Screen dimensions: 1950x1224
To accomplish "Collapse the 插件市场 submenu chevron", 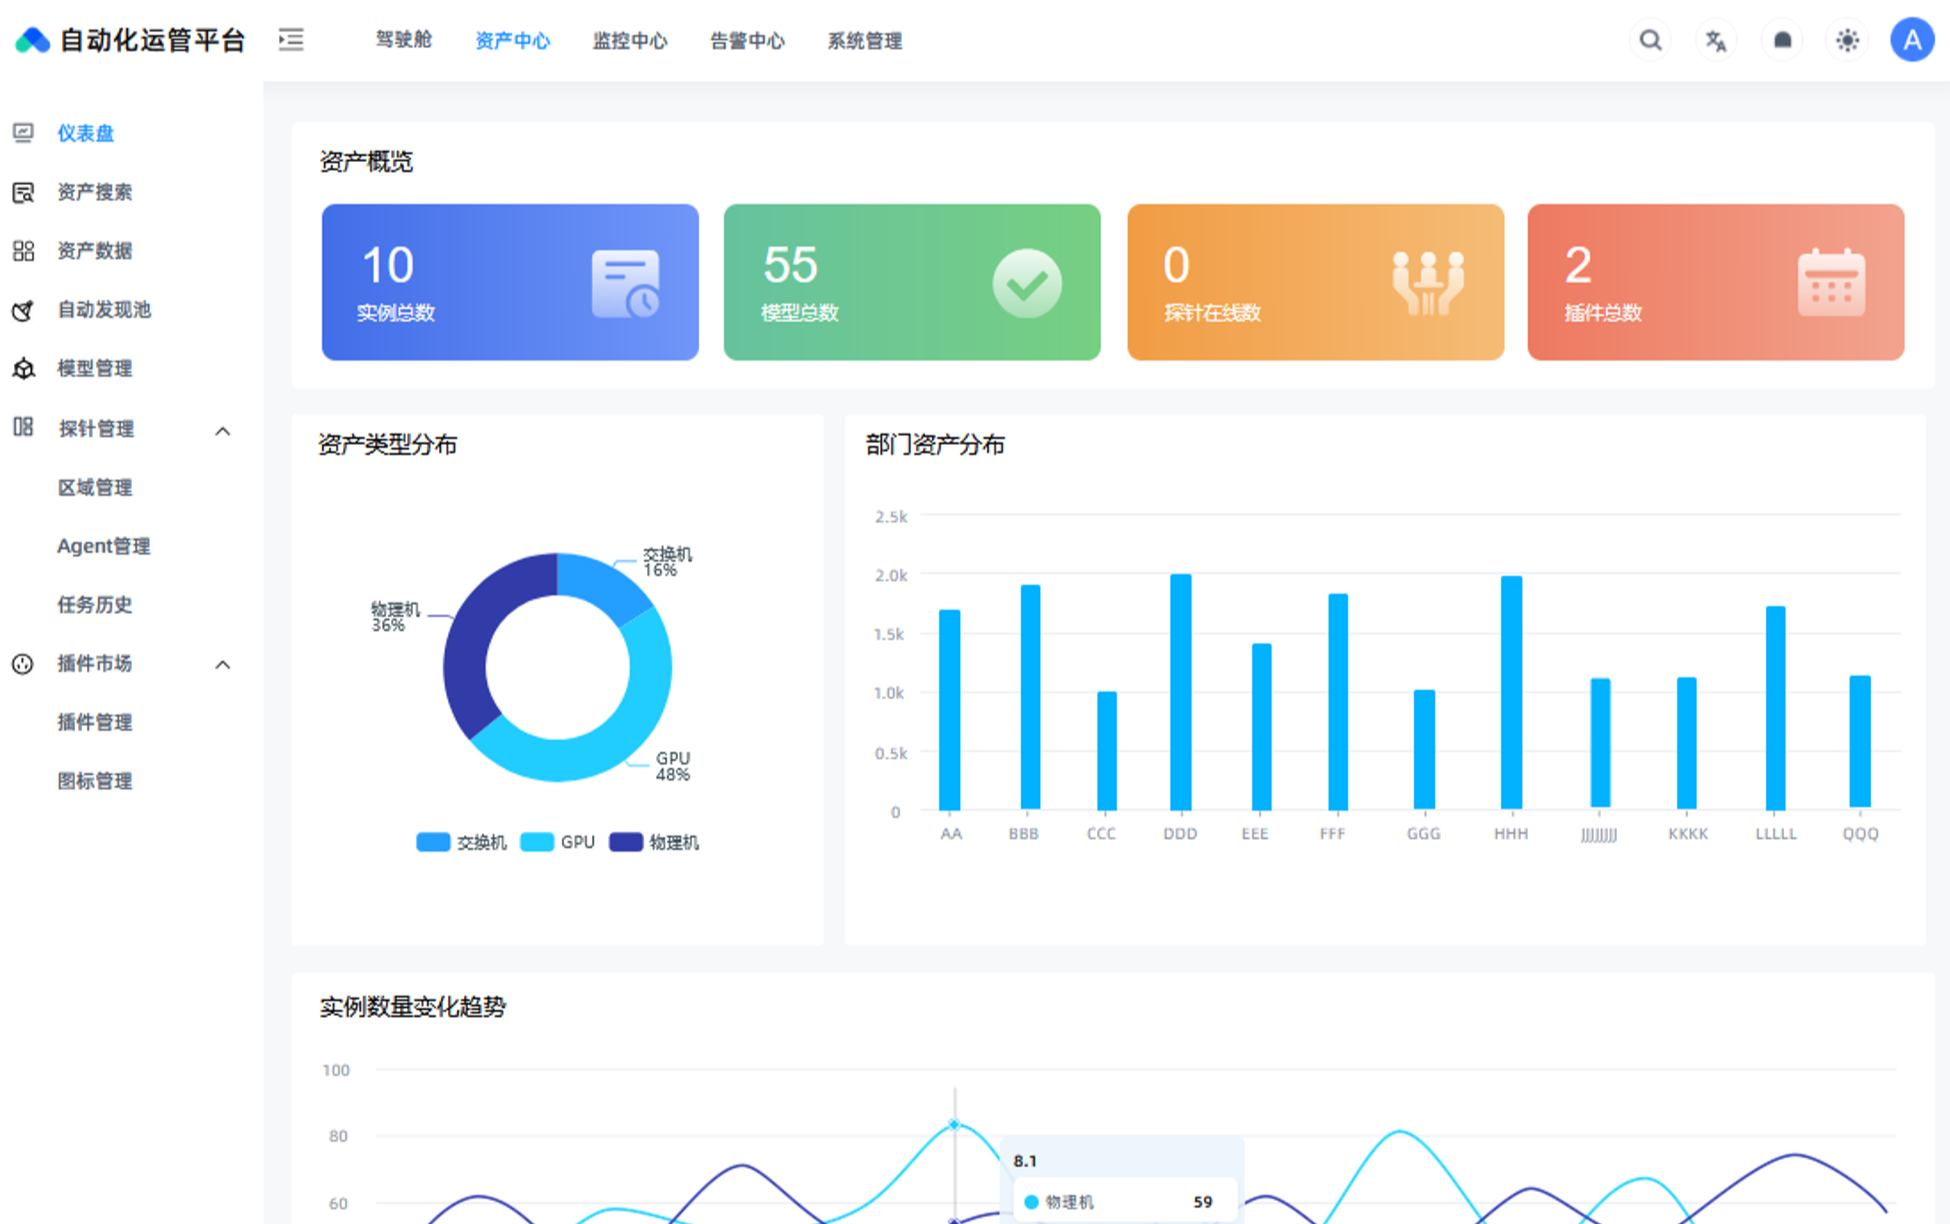I will click(x=223, y=665).
